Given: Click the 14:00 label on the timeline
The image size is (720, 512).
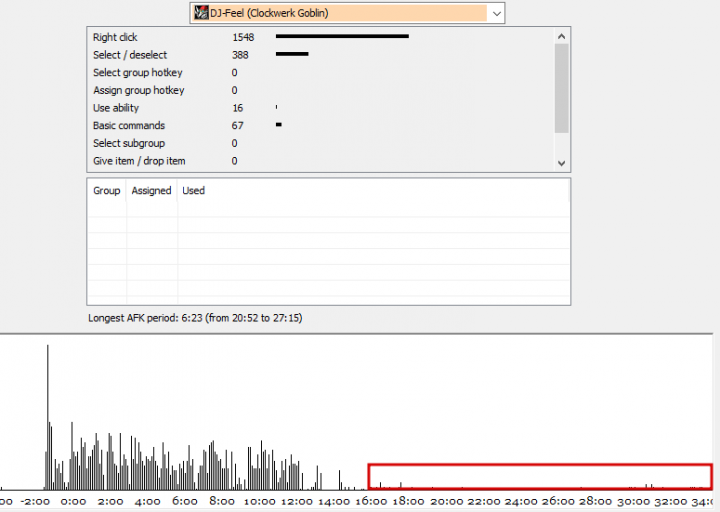Looking at the screenshot, I should [x=334, y=501].
